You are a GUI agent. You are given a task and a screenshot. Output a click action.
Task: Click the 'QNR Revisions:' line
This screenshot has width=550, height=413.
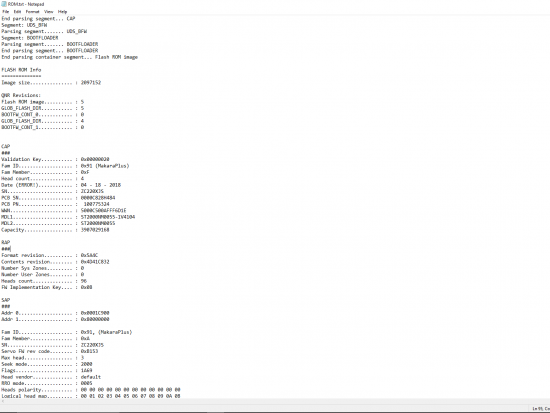(21, 95)
